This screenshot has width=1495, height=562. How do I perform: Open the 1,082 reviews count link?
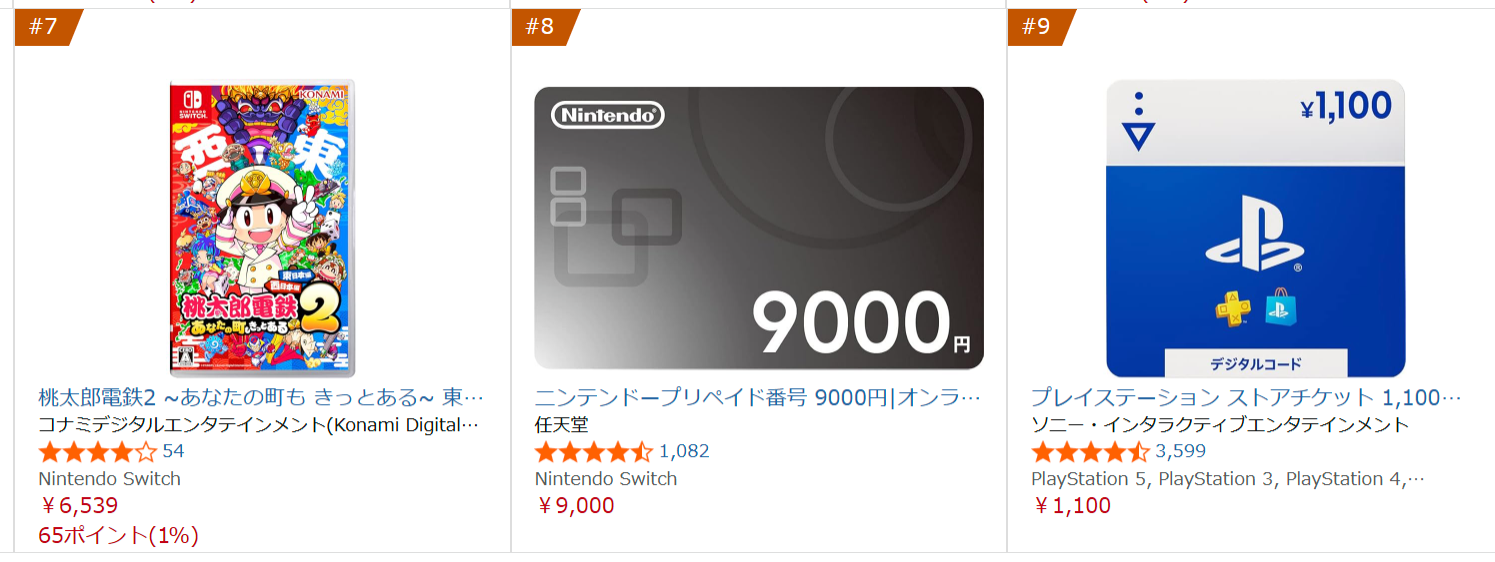tap(684, 451)
